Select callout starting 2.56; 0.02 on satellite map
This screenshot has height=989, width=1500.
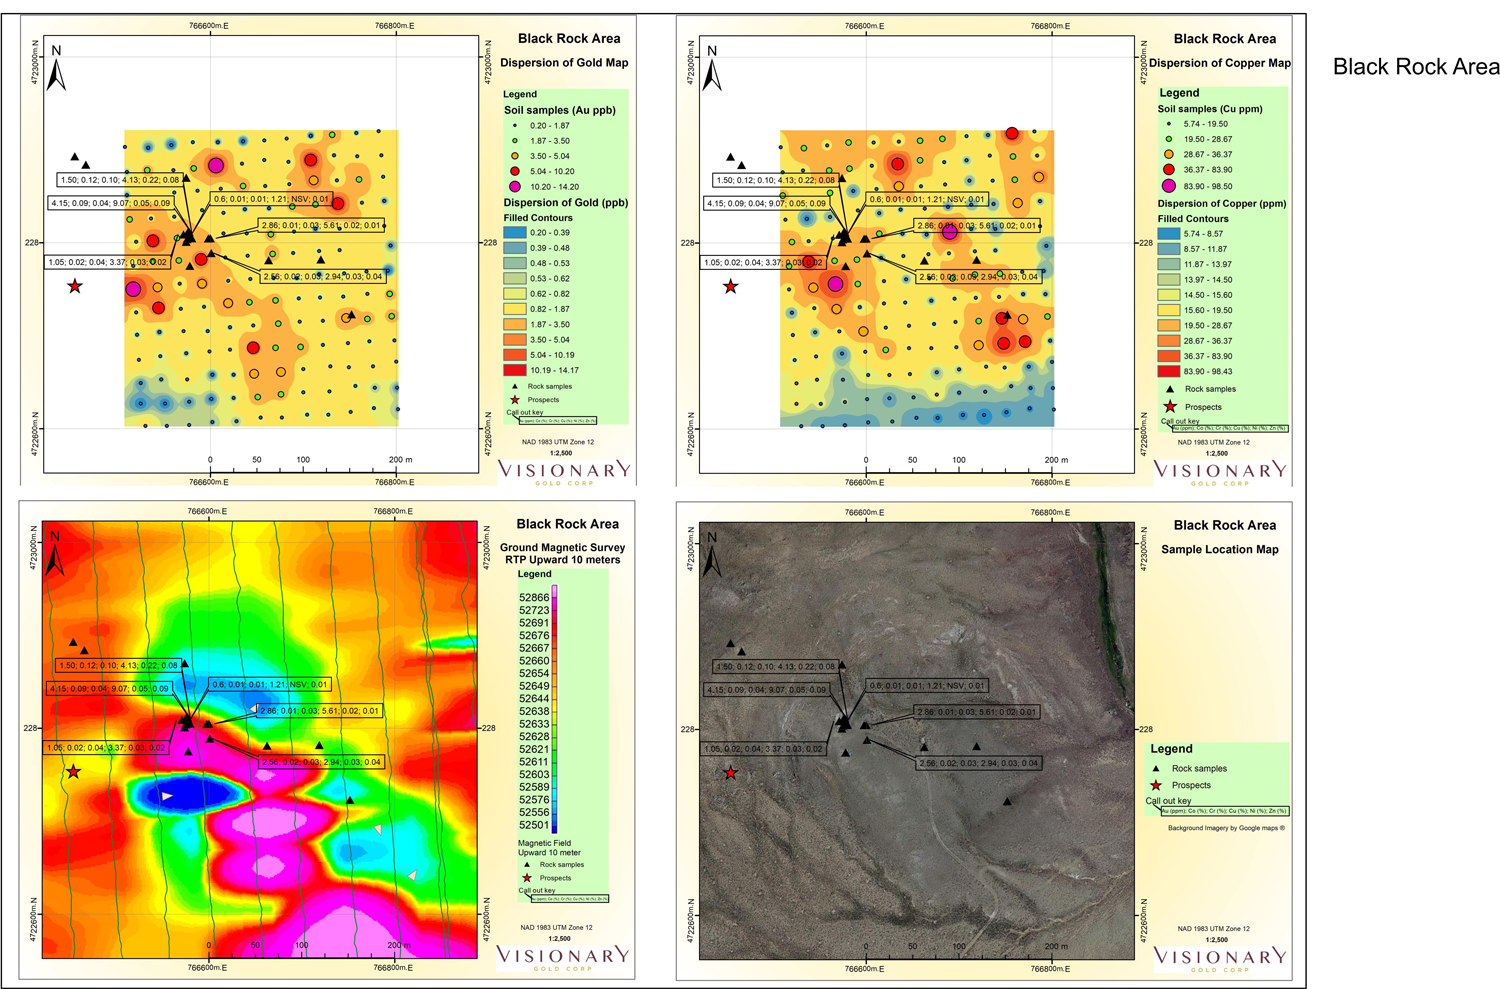pos(979,763)
